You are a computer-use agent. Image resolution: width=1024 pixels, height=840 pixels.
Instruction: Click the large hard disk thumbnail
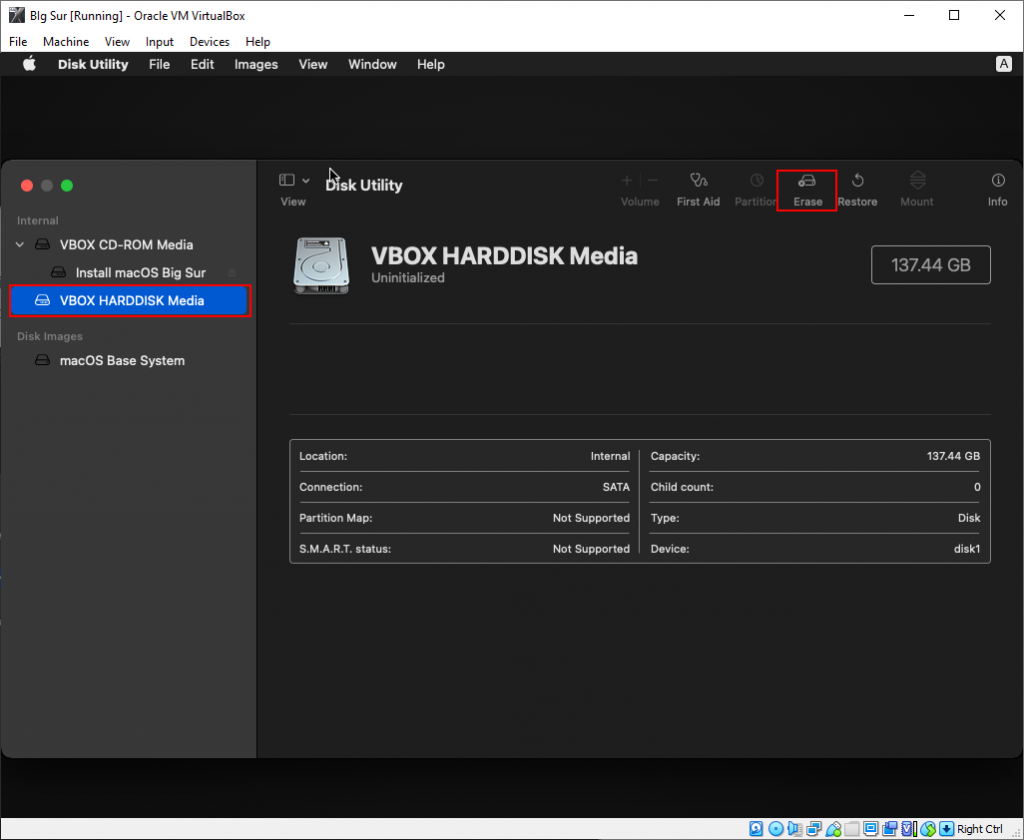(x=322, y=265)
